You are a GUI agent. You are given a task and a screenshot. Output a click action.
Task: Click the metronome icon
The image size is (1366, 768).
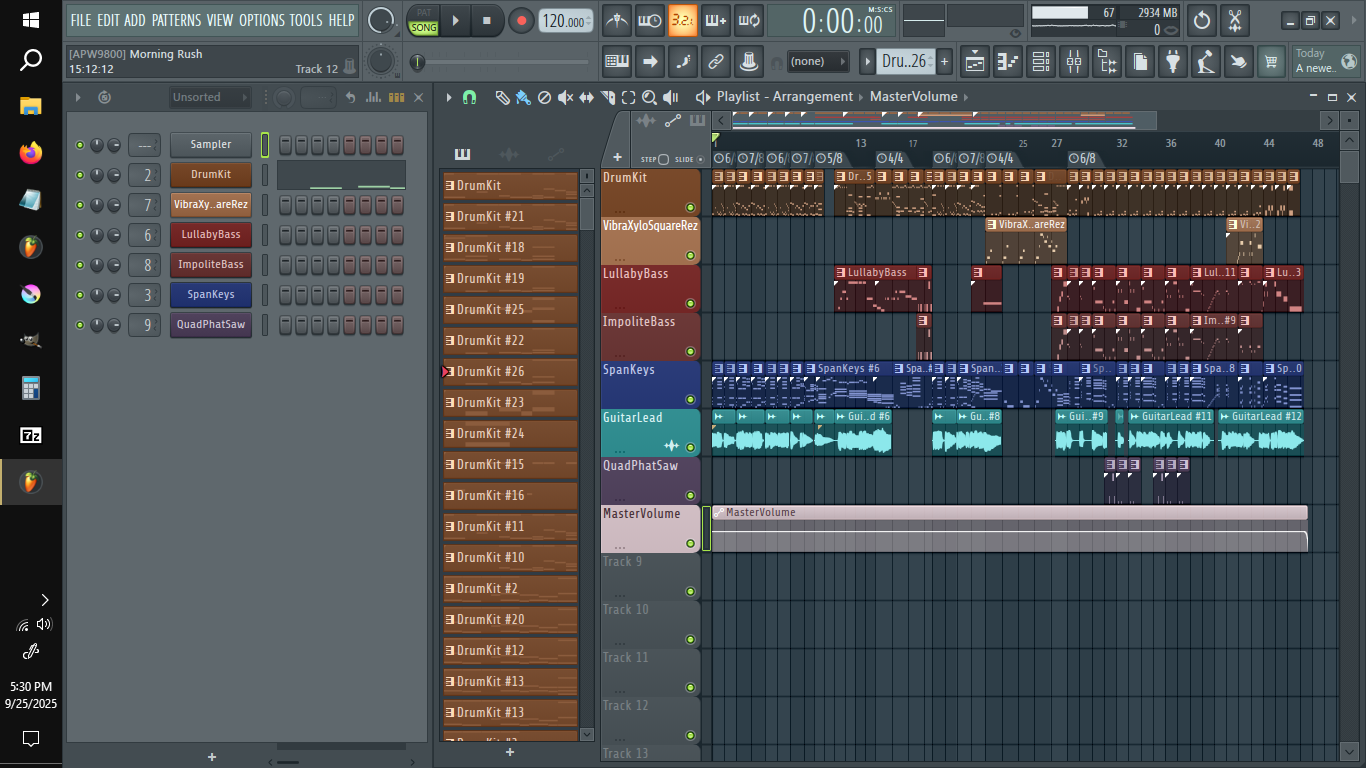coord(618,20)
